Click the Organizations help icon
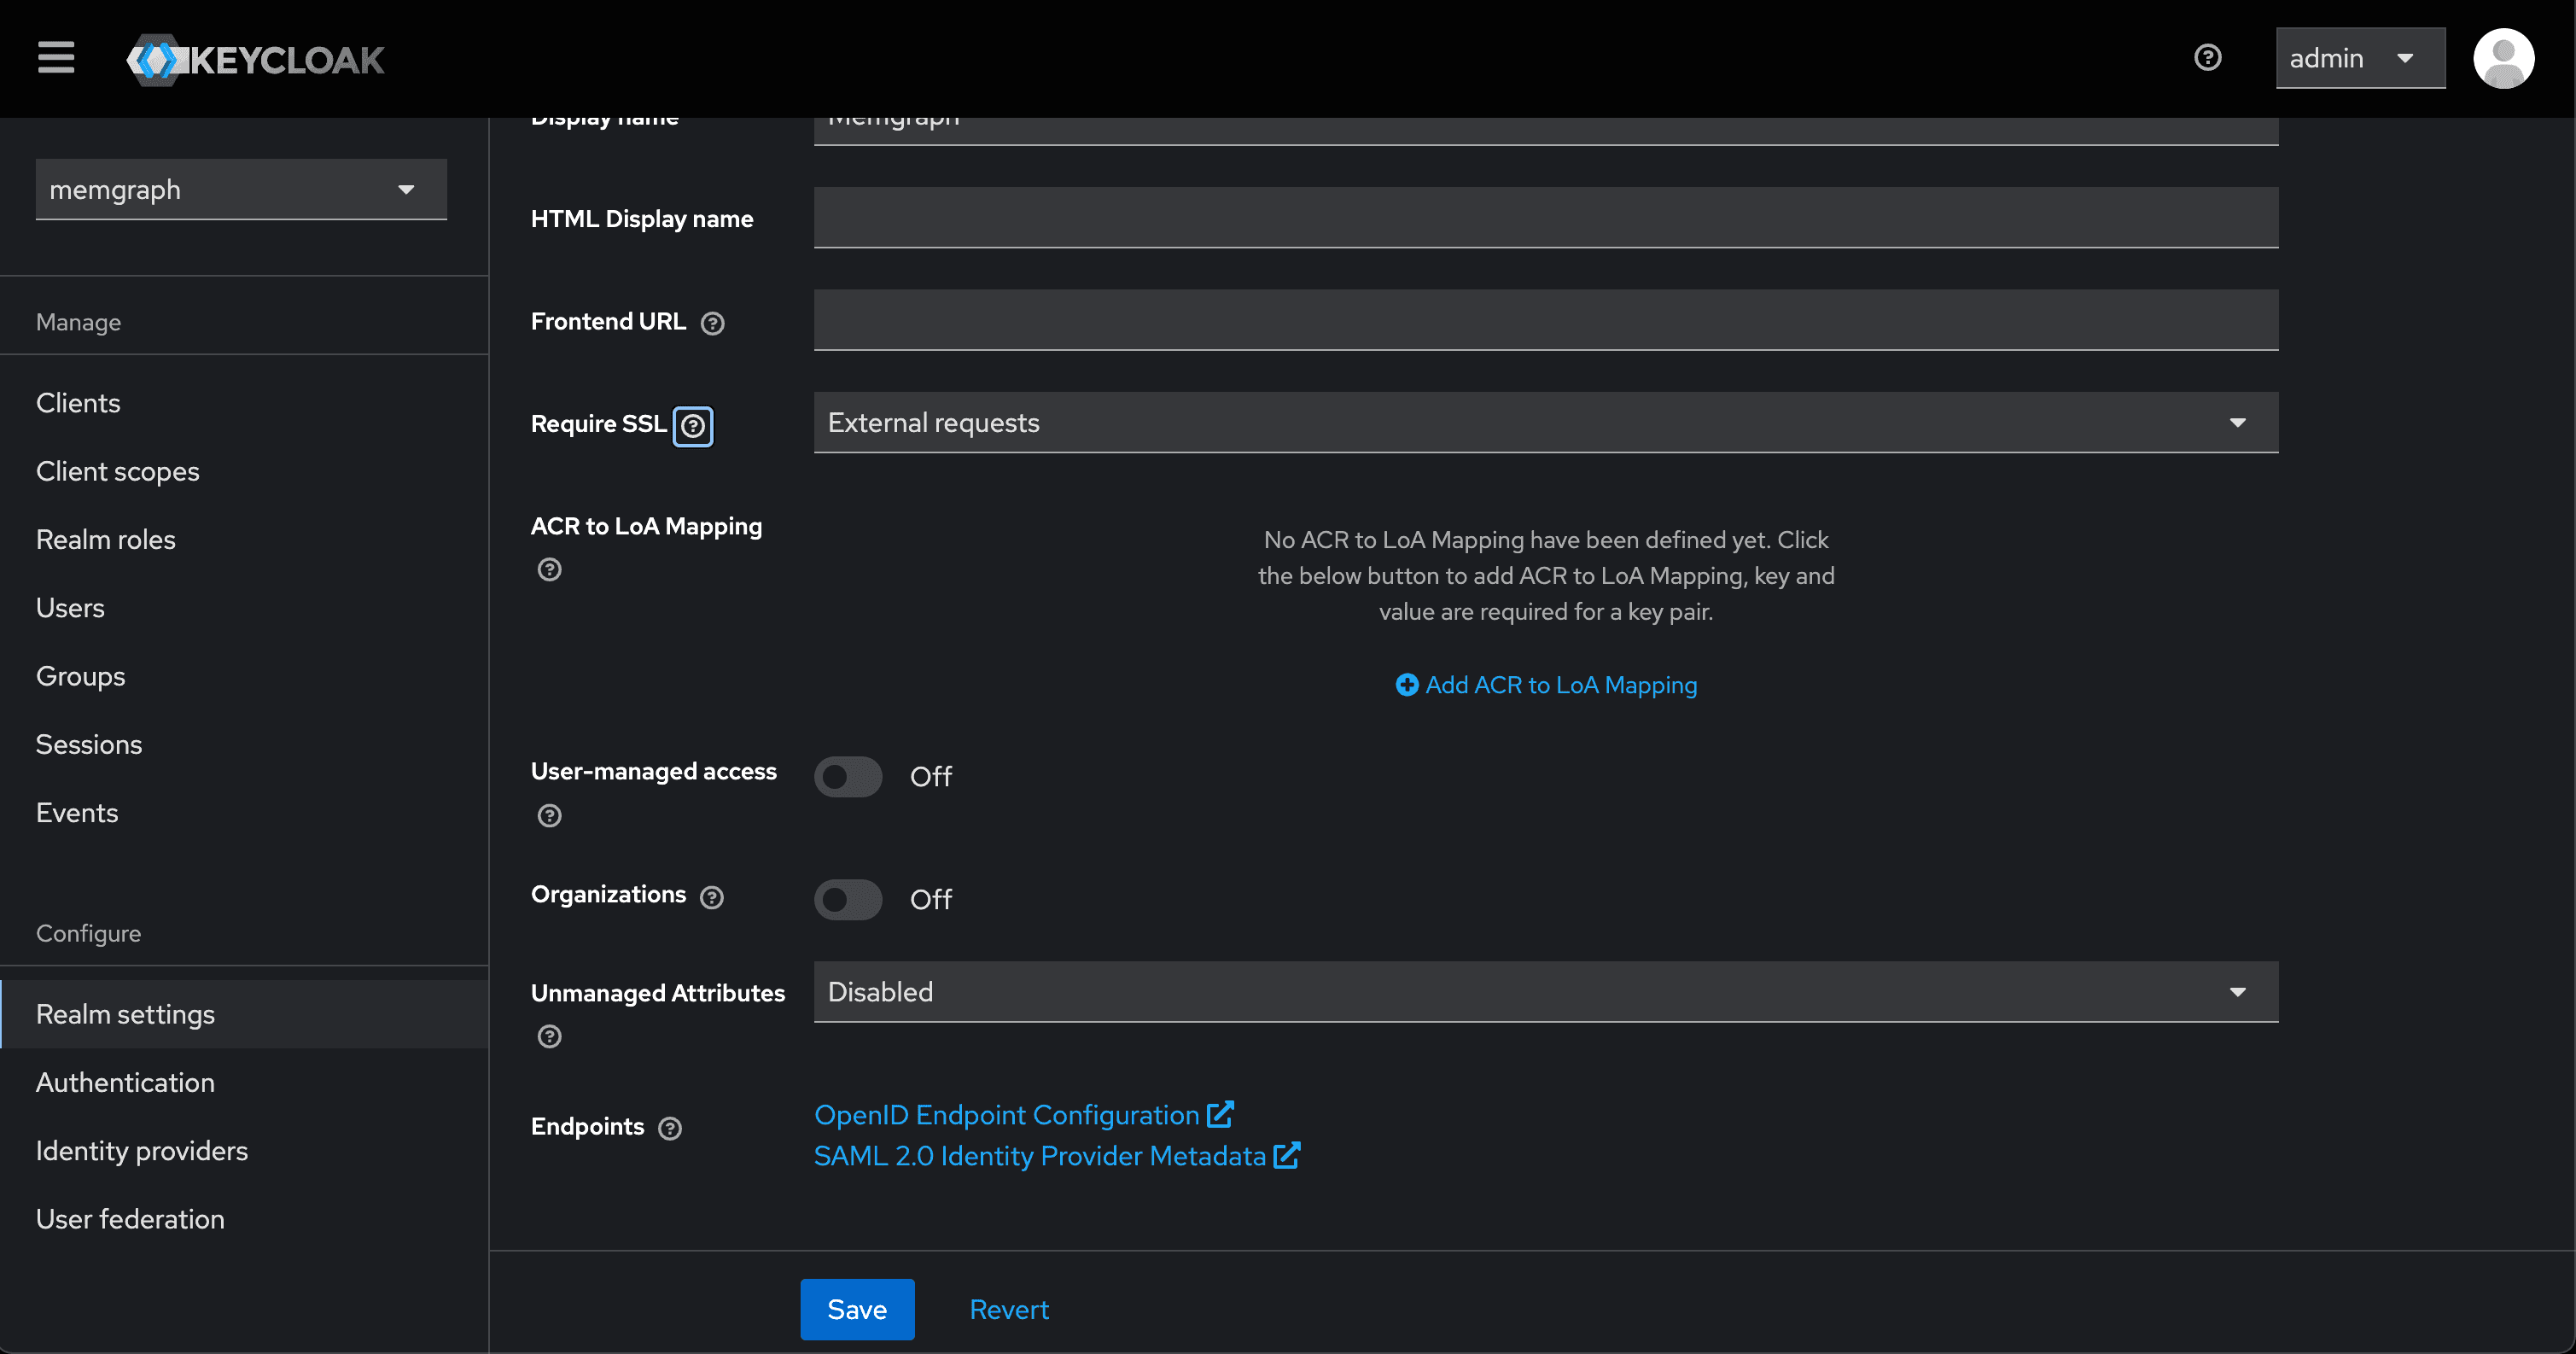 [711, 897]
